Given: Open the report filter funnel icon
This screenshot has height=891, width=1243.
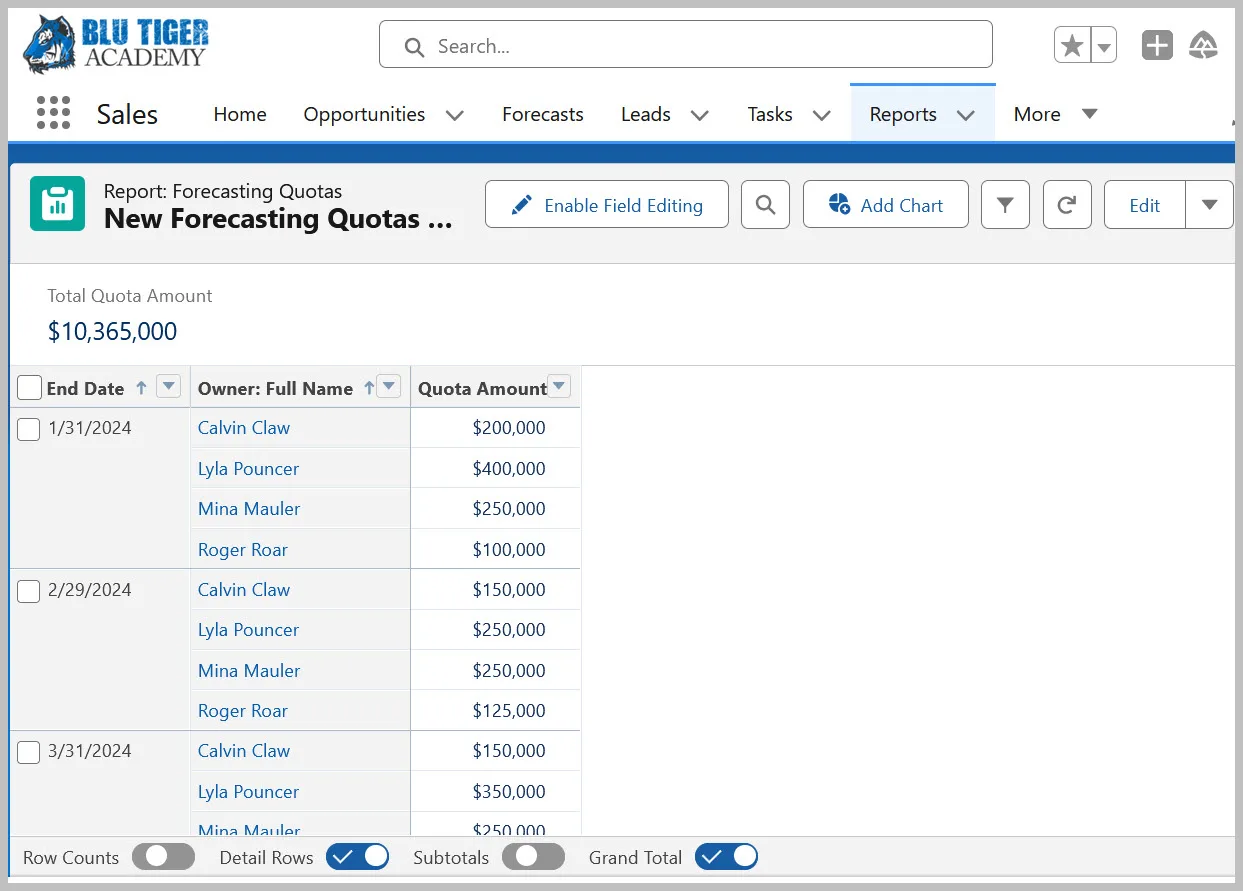Looking at the screenshot, I should click(1005, 205).
